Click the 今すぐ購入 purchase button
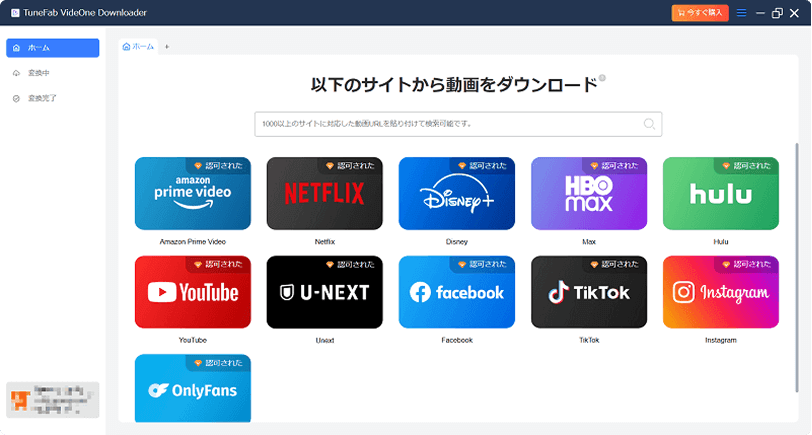The image size is (812, 435). (x=700, y=12)
